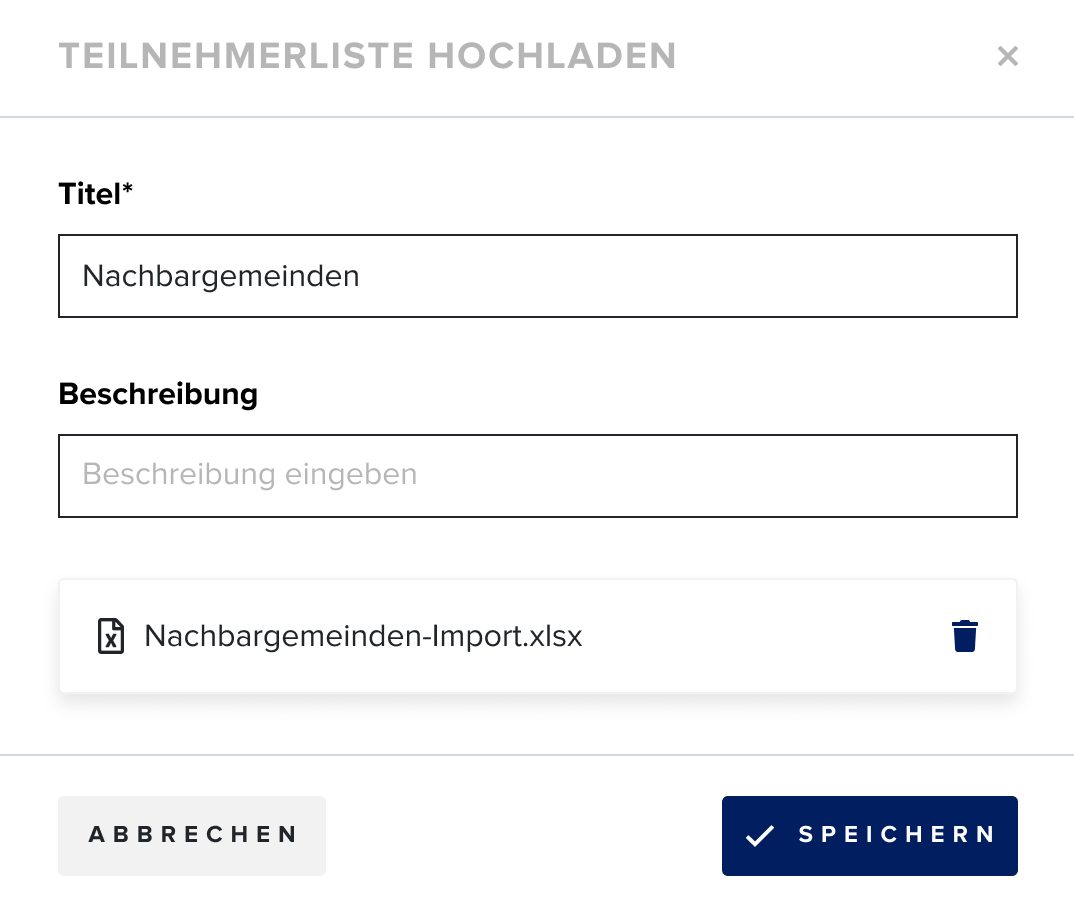Dismiss the Teilnehmerliste hochladen dialog
1074x912 pixels.
[x=1008, y=56]
